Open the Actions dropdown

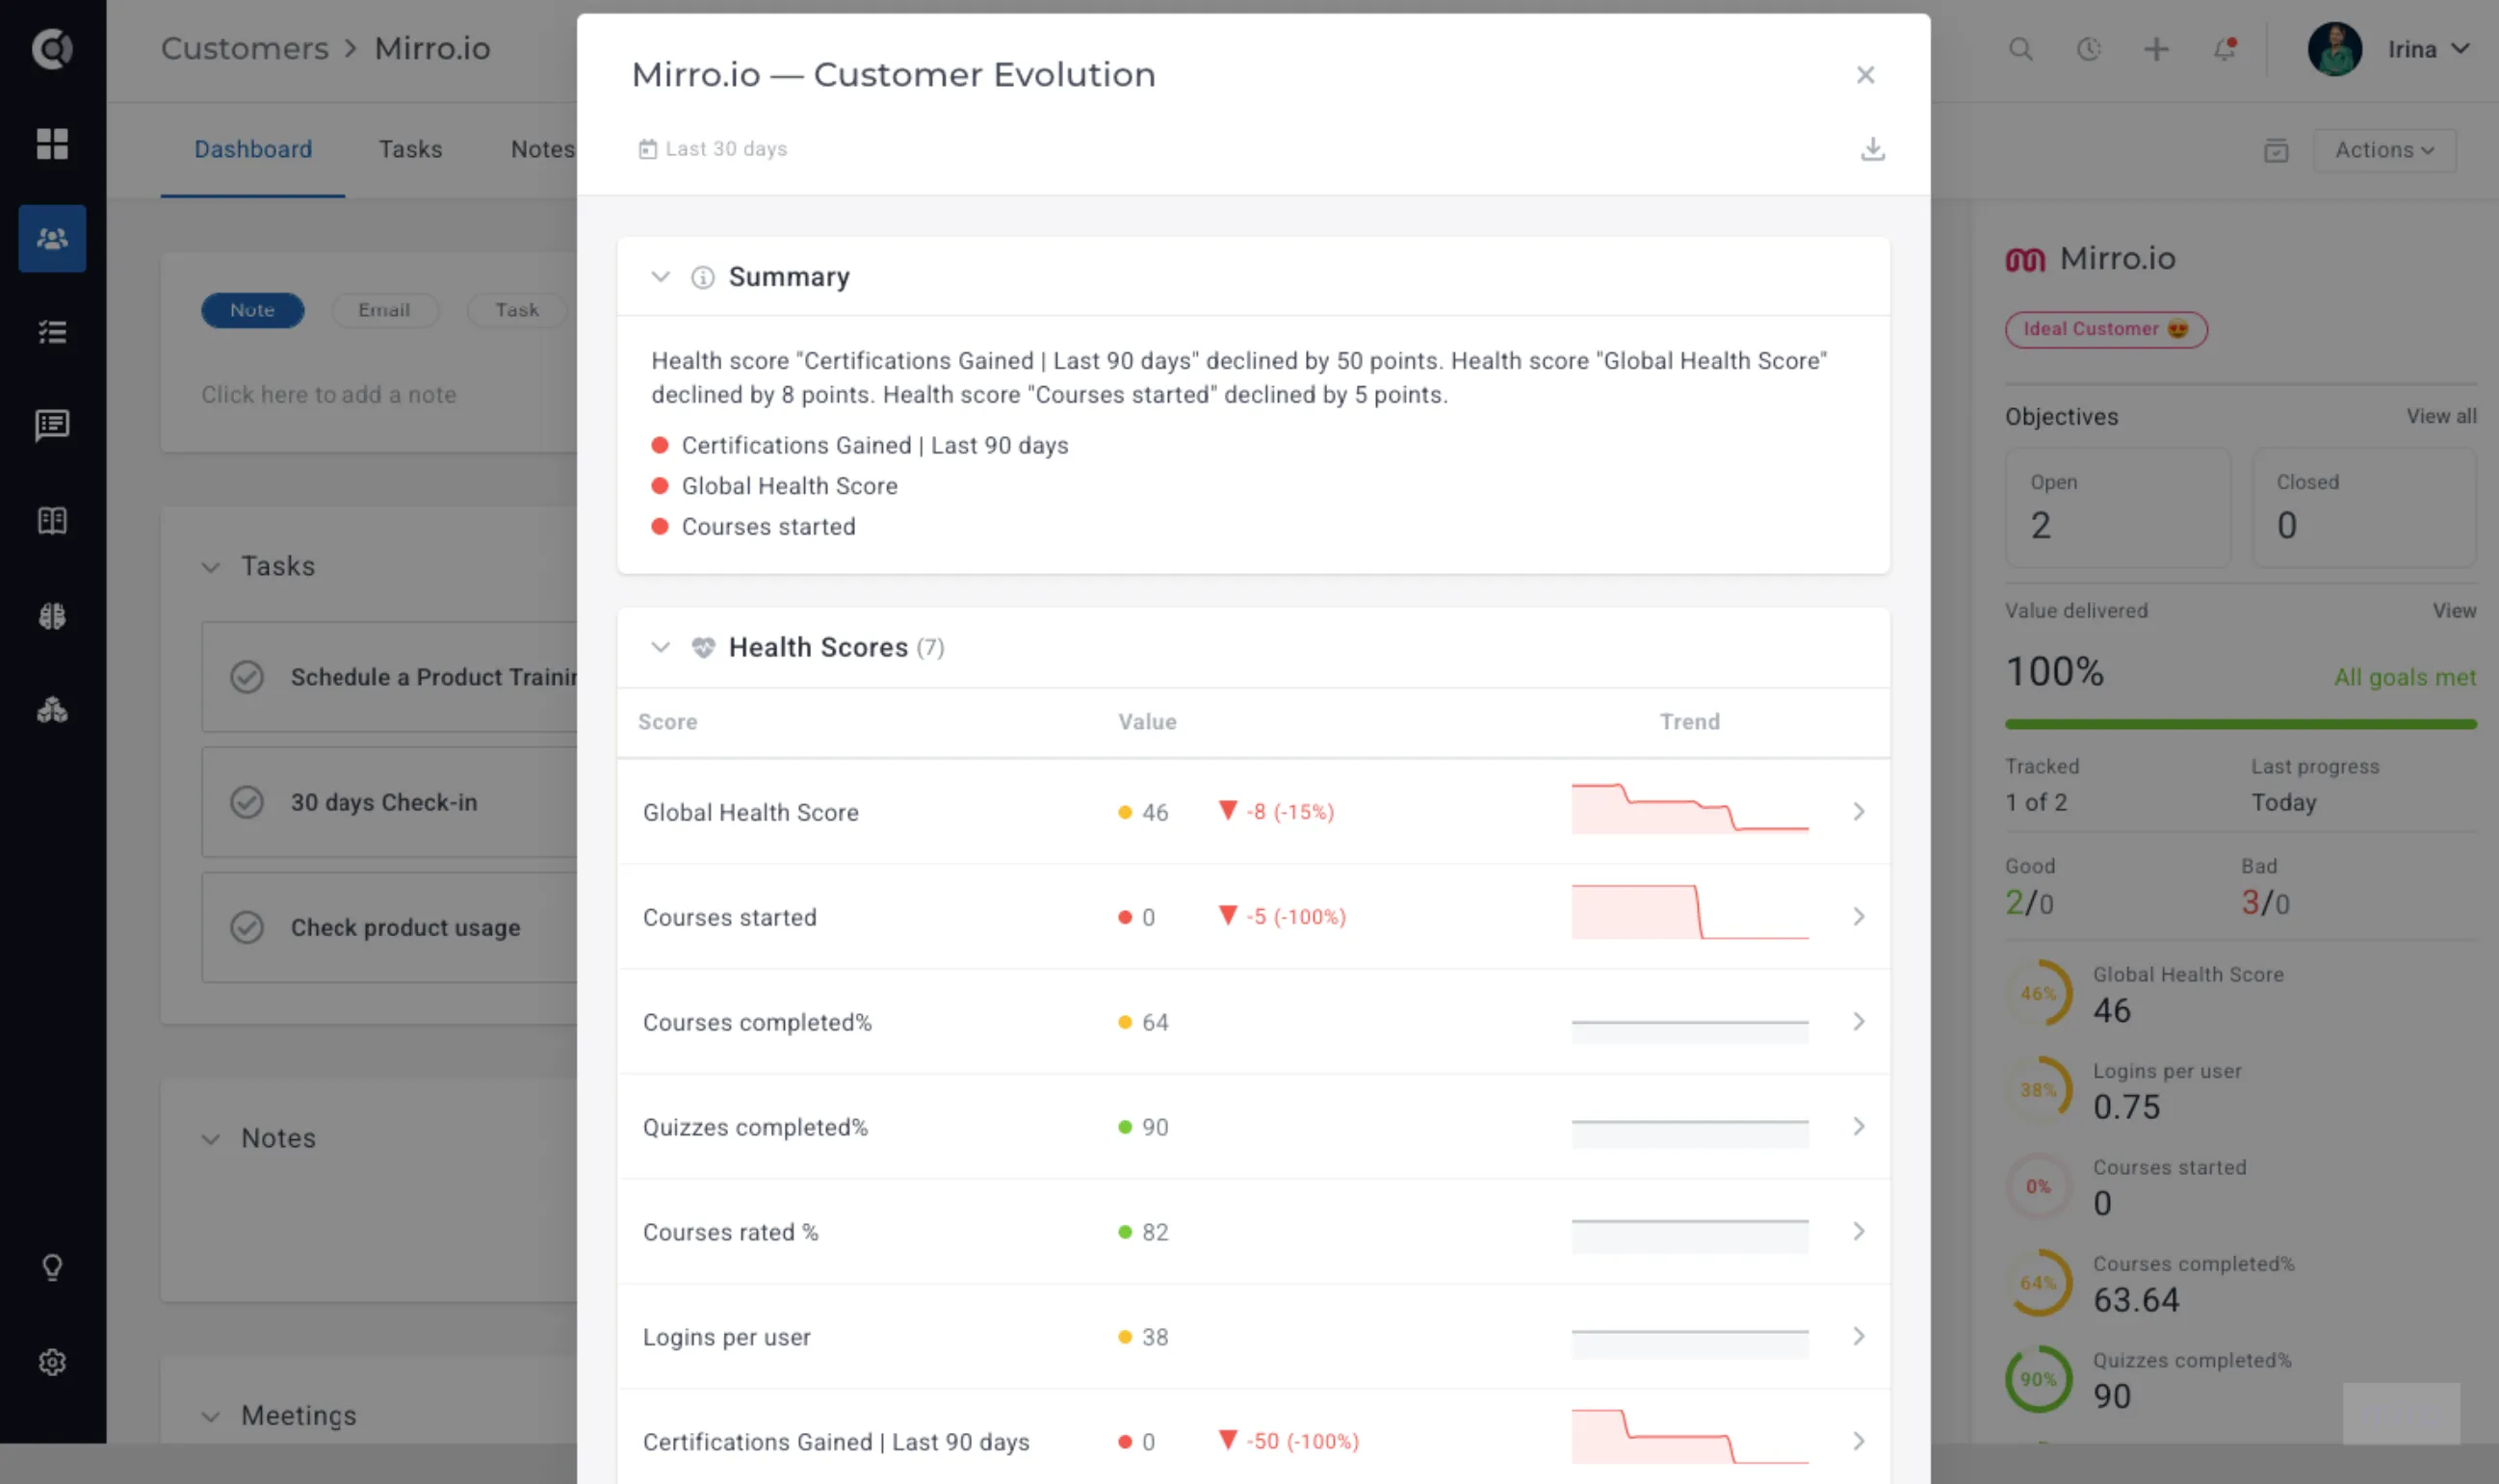(2384, 150)
